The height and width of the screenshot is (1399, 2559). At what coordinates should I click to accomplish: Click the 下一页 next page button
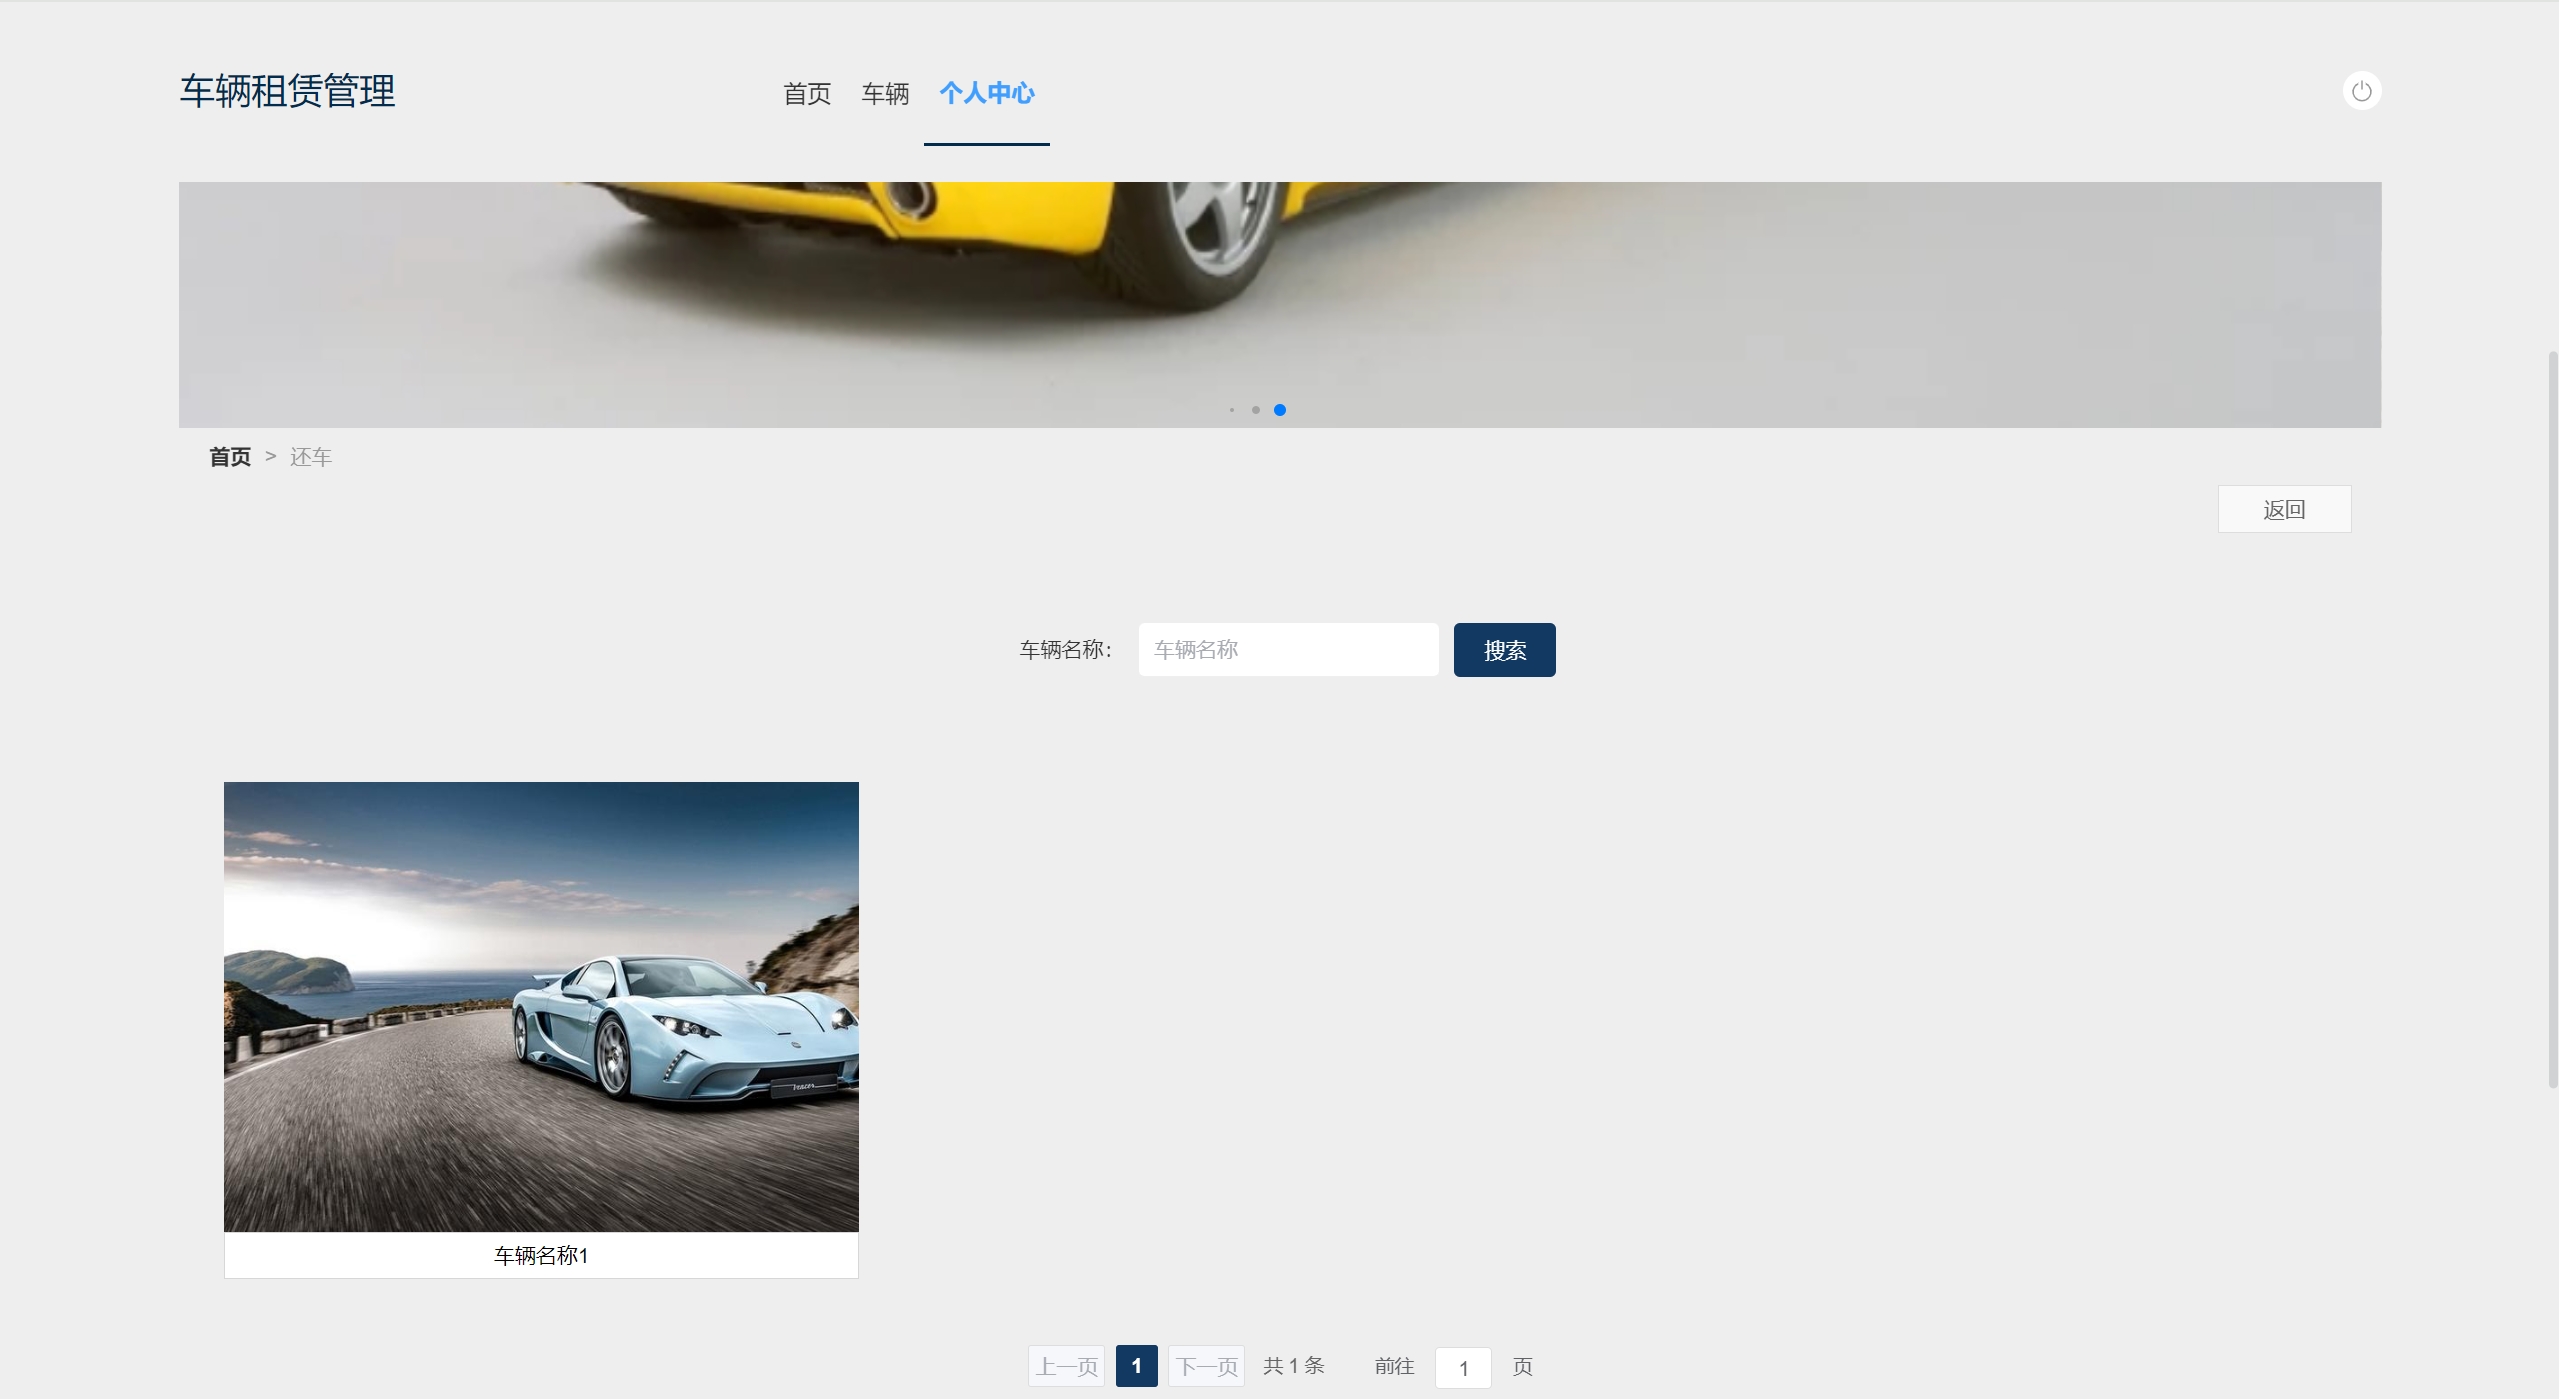tap(1206, 1366)
